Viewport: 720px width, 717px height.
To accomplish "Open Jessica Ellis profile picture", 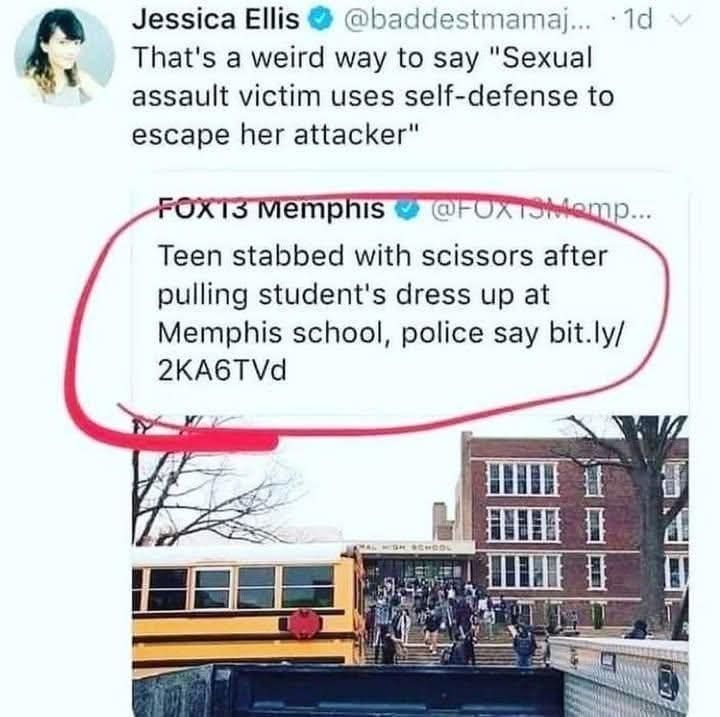I will pyautogui.click(x=65, y=56).
